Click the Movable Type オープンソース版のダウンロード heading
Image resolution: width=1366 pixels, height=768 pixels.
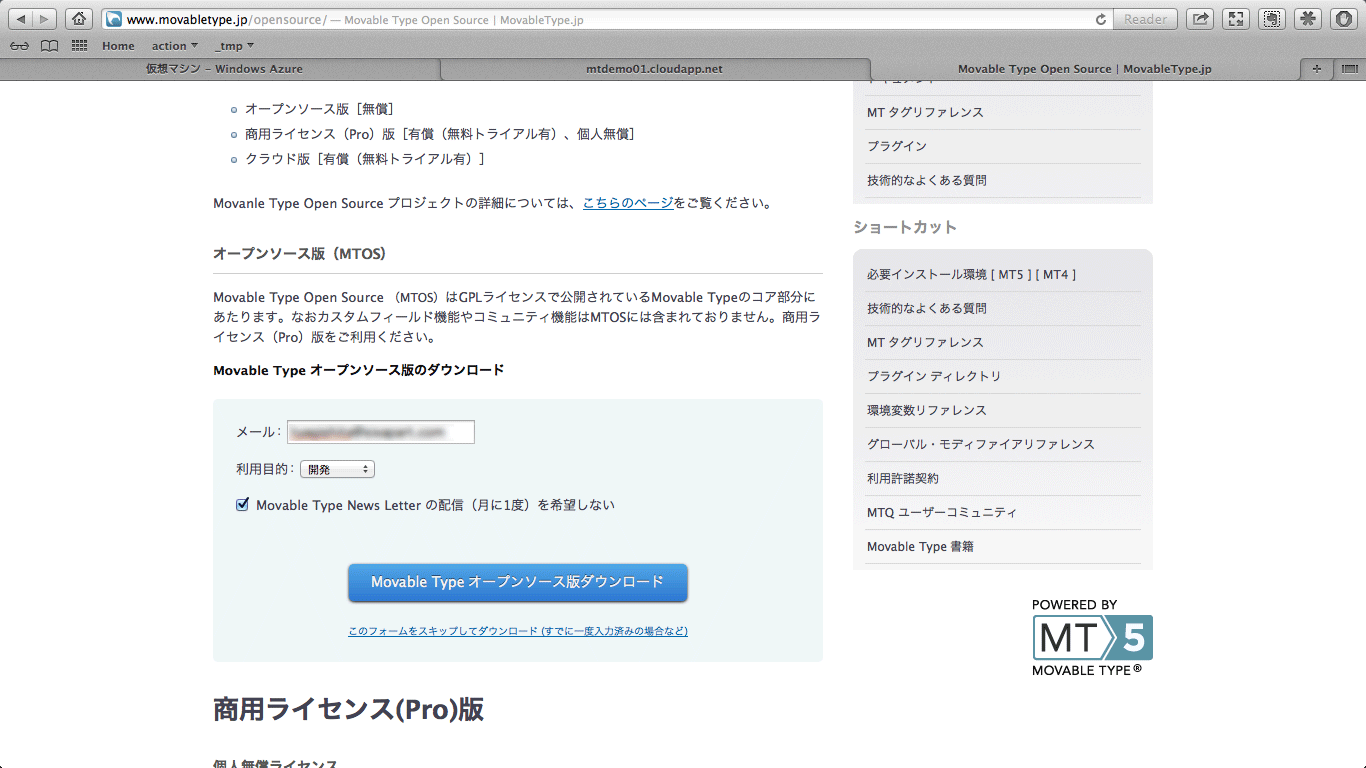pos(359,370)
